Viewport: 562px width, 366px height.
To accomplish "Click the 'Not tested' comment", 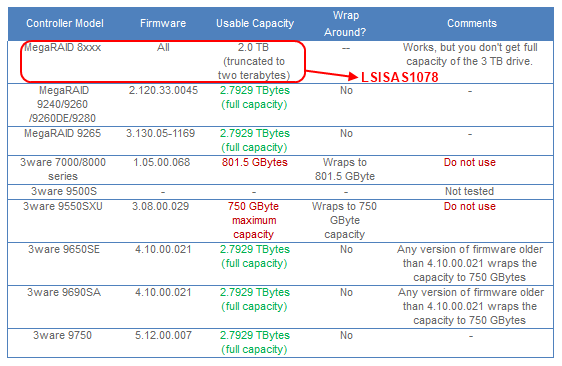I will (470, 191).
